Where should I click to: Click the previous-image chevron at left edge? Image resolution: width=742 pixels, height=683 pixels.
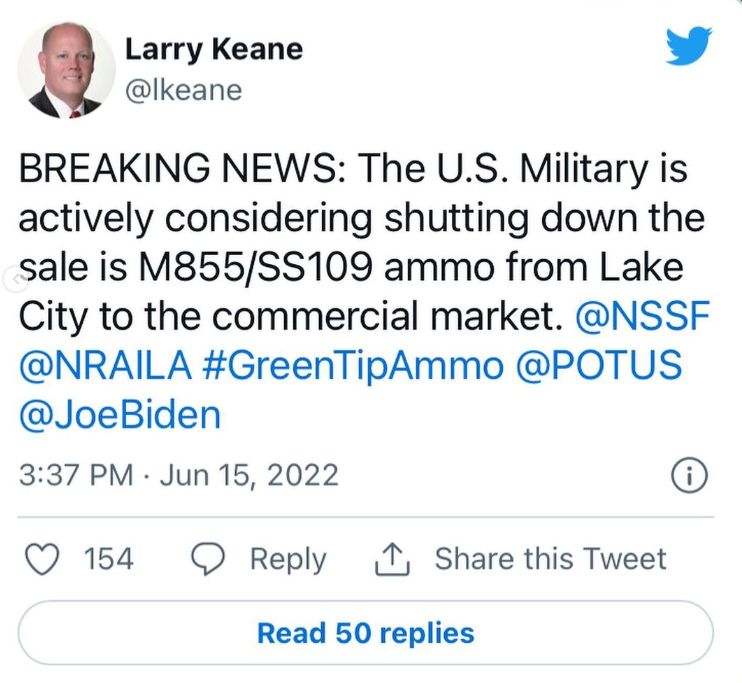point(10,279)
